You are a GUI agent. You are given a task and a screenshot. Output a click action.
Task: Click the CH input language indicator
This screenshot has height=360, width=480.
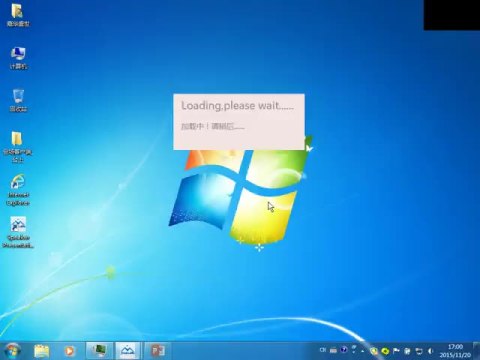[x=323, y=350]
